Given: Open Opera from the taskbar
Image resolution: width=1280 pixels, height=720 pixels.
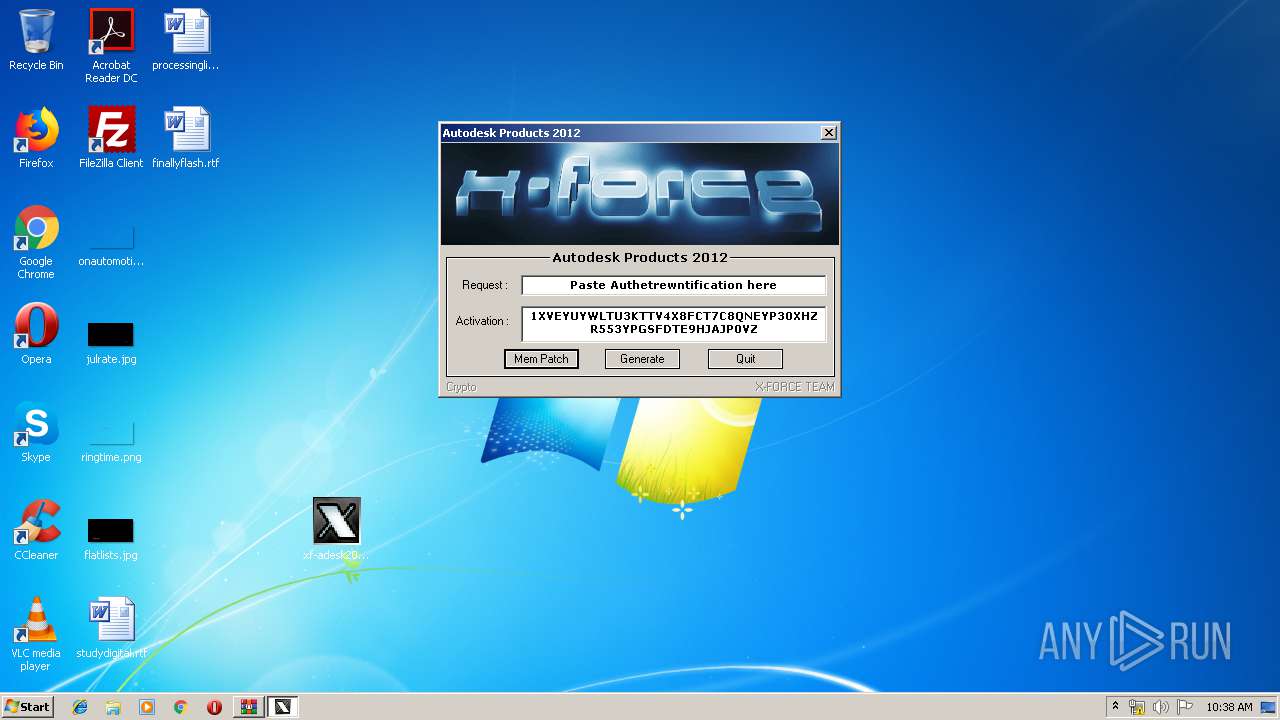Looking at the screenshot, I should pyautogui.click(x=214, y=707).
